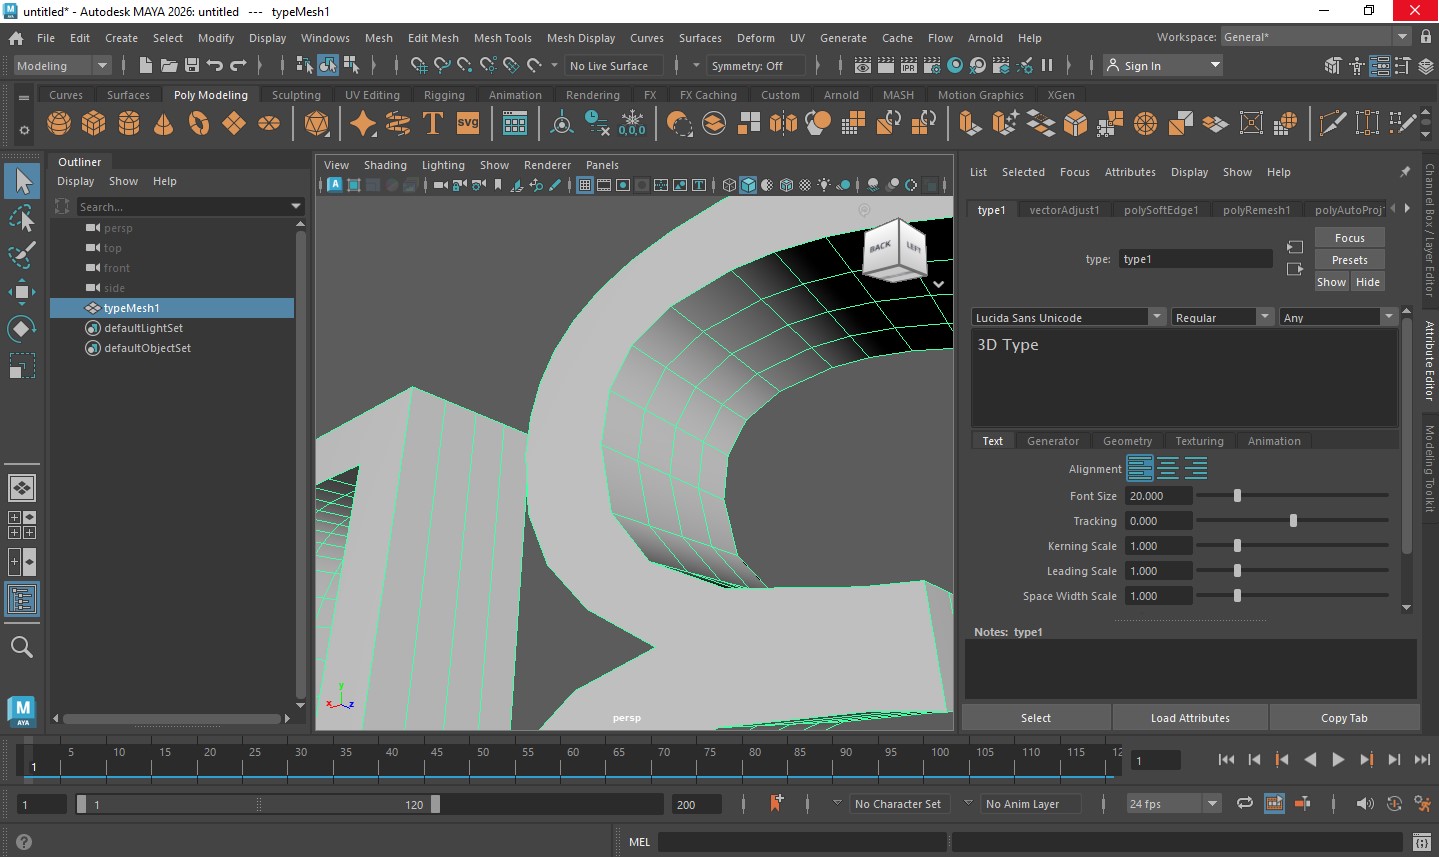1439x857 pixels.
Task: Select the Type tool shelf icon
Action: click(x=433, y=123)
